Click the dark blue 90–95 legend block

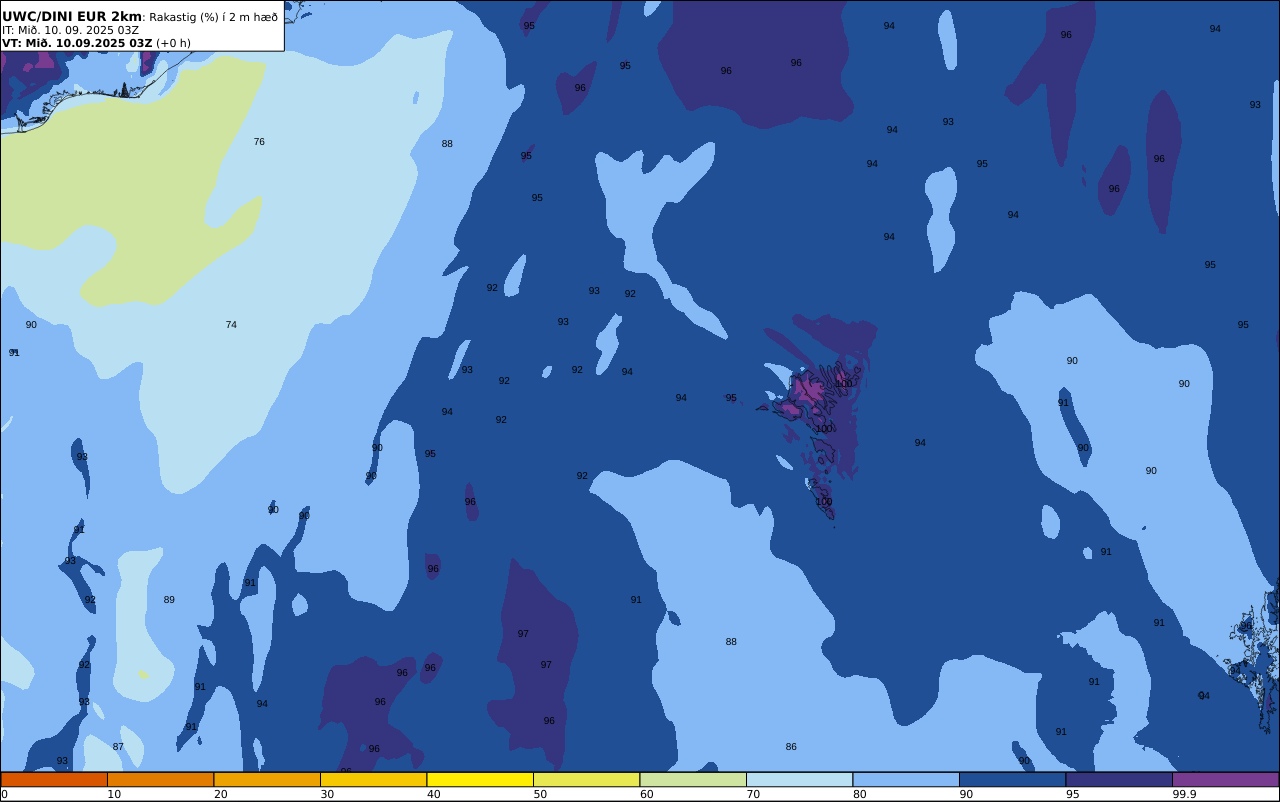pos(1012,779)
